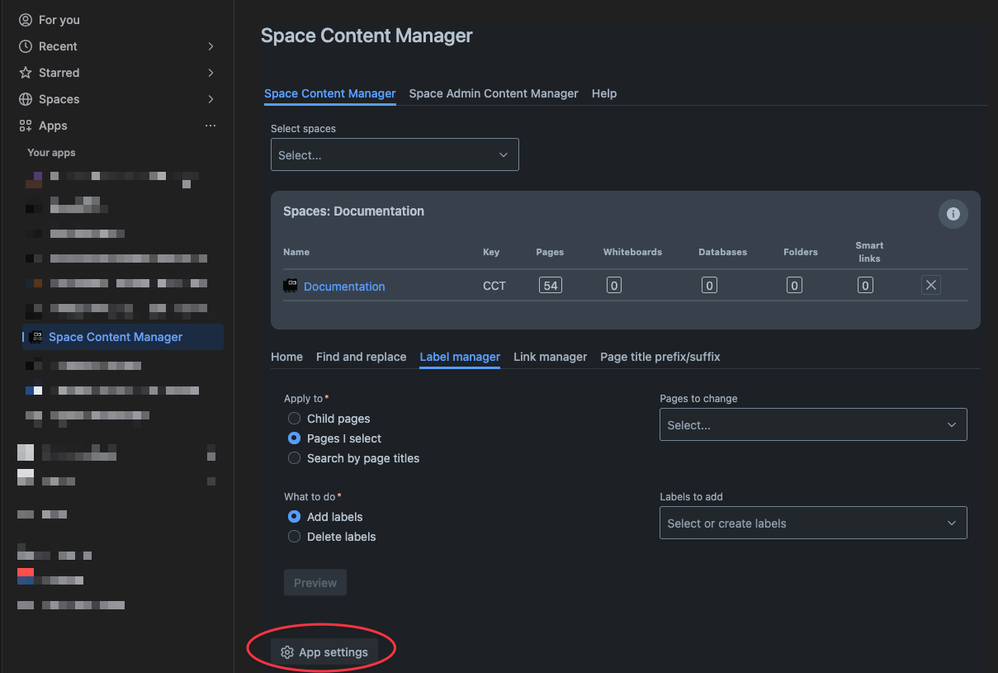
Task: Select the Child pages radio button
Action: (x=294, y=419)
